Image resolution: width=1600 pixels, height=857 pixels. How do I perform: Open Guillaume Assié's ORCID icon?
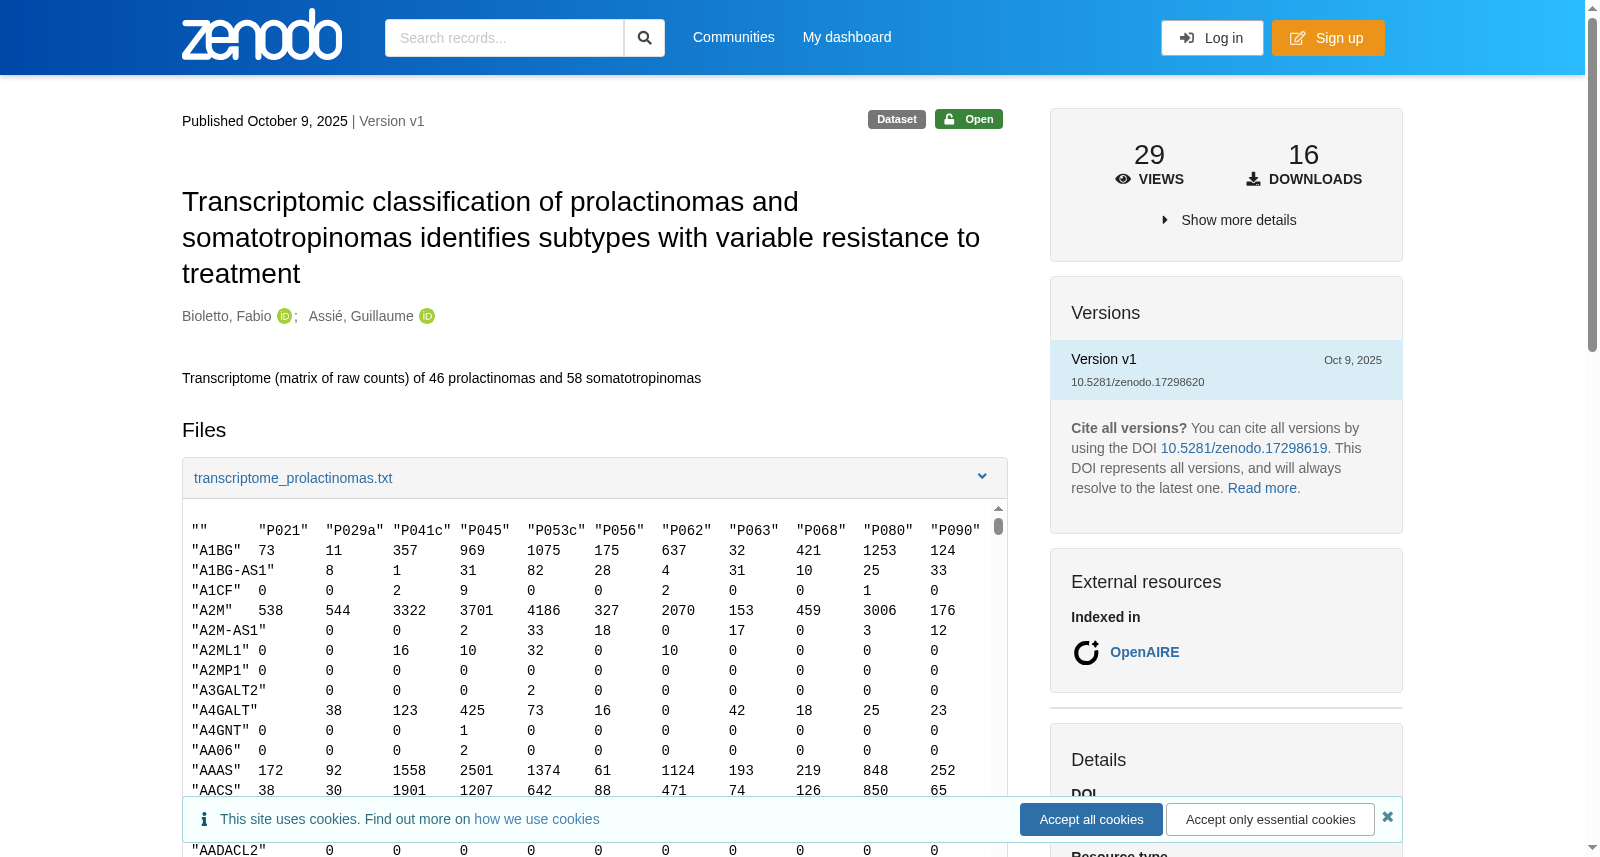427,316
